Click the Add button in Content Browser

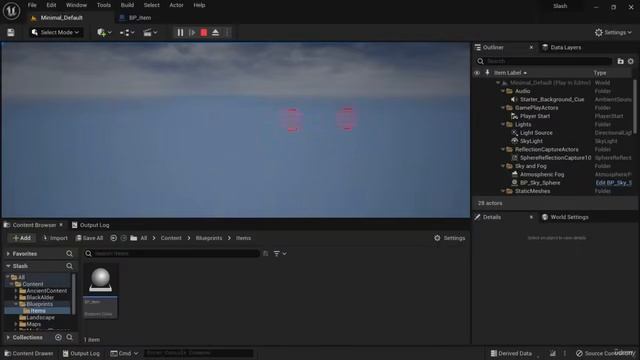[22, 238]
